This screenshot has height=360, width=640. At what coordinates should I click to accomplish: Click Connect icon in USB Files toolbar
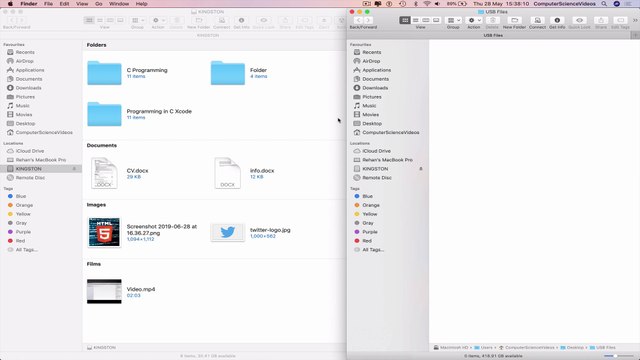[538, 20]
